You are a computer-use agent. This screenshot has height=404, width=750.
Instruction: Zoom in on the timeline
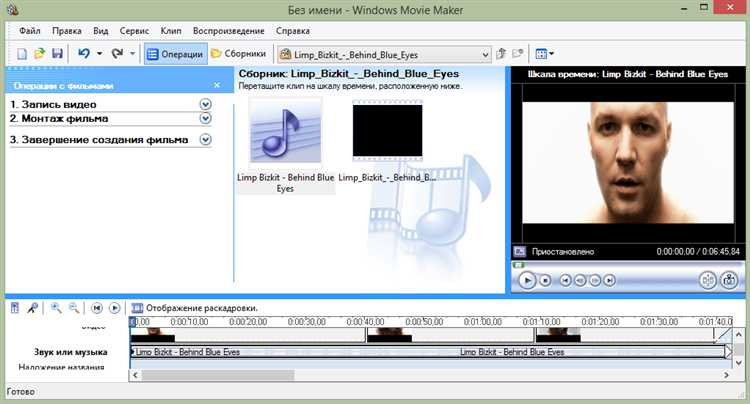point(56,308)
